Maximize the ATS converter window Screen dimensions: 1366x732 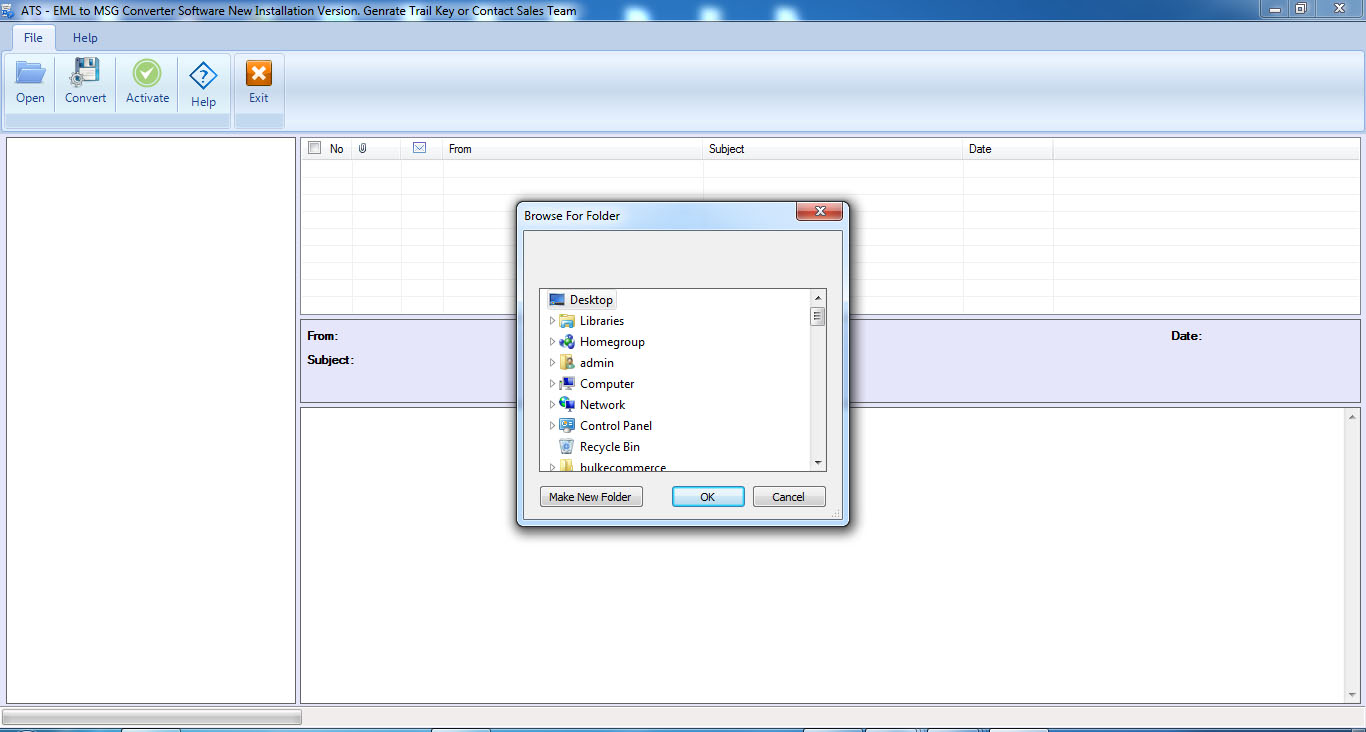click(x=1301, y=9)
